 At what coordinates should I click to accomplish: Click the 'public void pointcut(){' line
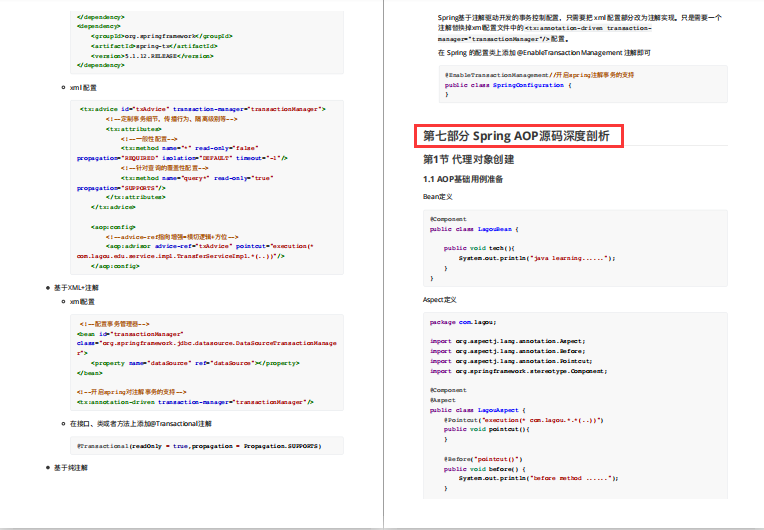486,430
